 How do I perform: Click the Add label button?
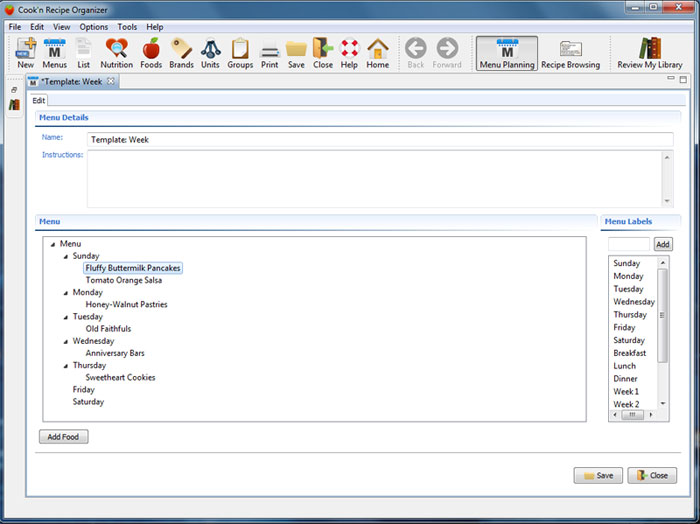tap(662, 244)
